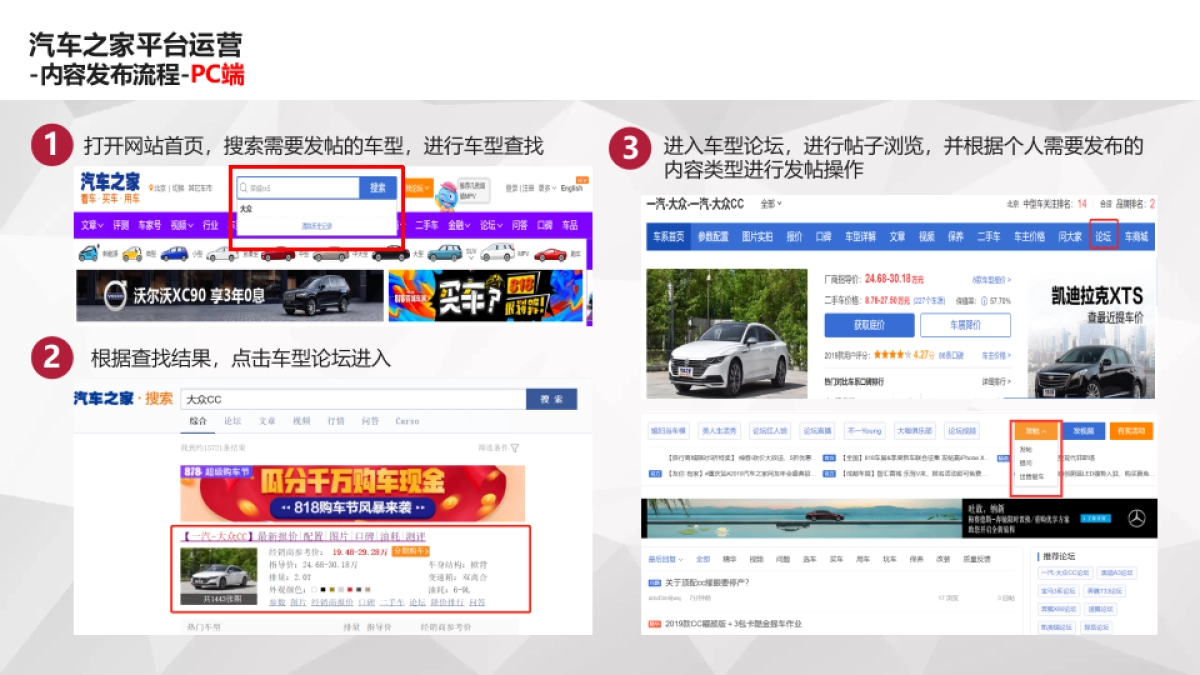Image resolution: width=1200 pixels, height=675 pixels.
Task: Click the 微型车 car category icon
Action: coord(132,253)
